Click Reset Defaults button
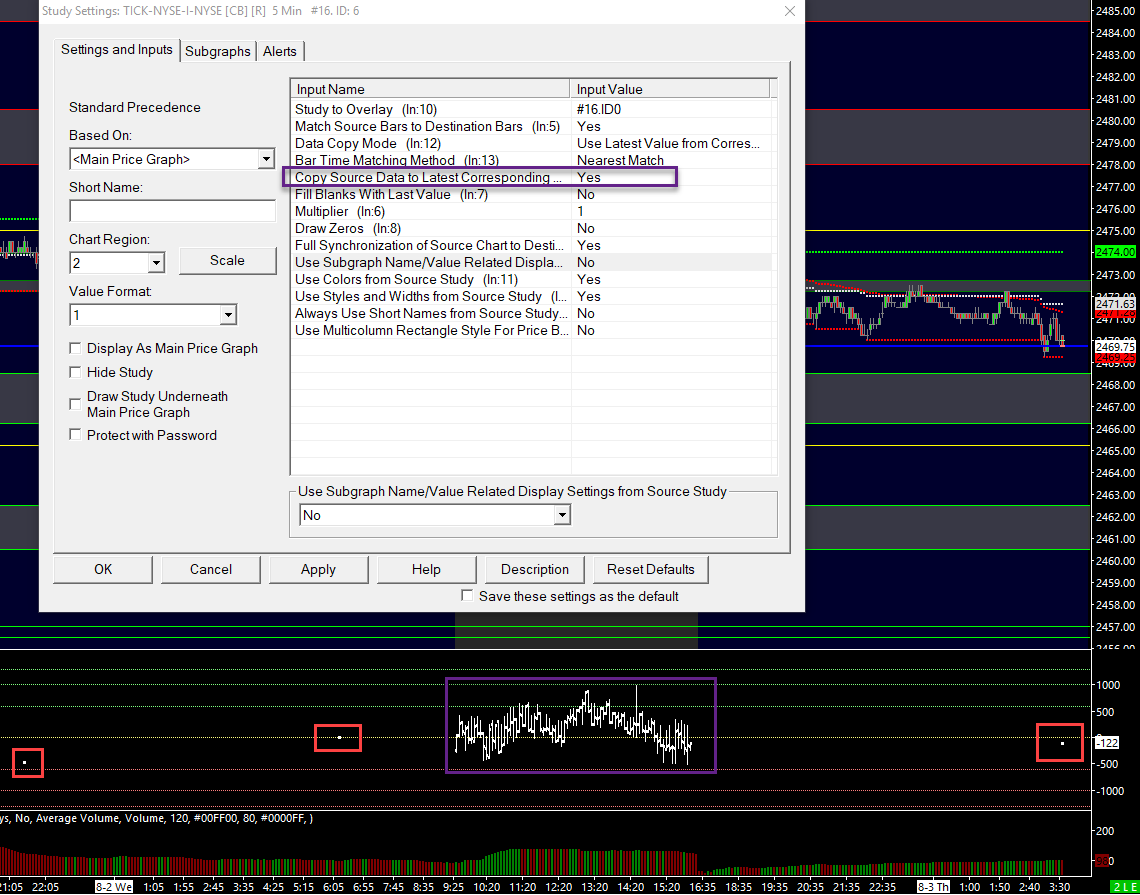Image resolution: width=1140 pixels, height=895 pixels. [651, 569]
